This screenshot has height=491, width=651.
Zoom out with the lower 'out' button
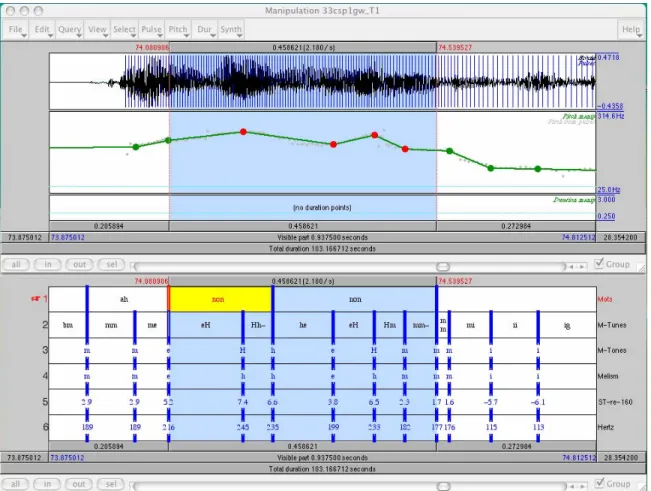pos(79,484)
